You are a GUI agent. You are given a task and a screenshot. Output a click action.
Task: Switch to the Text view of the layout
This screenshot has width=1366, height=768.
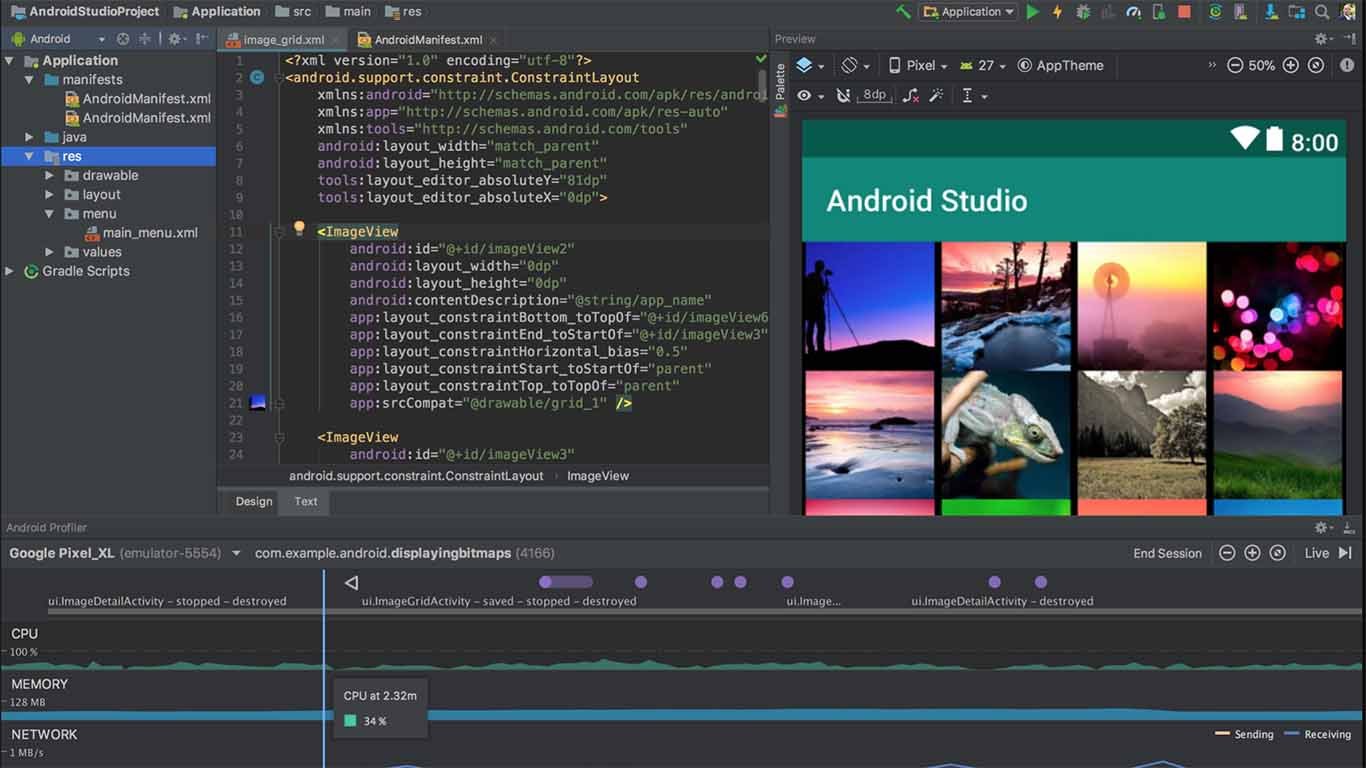coord(304,501)
